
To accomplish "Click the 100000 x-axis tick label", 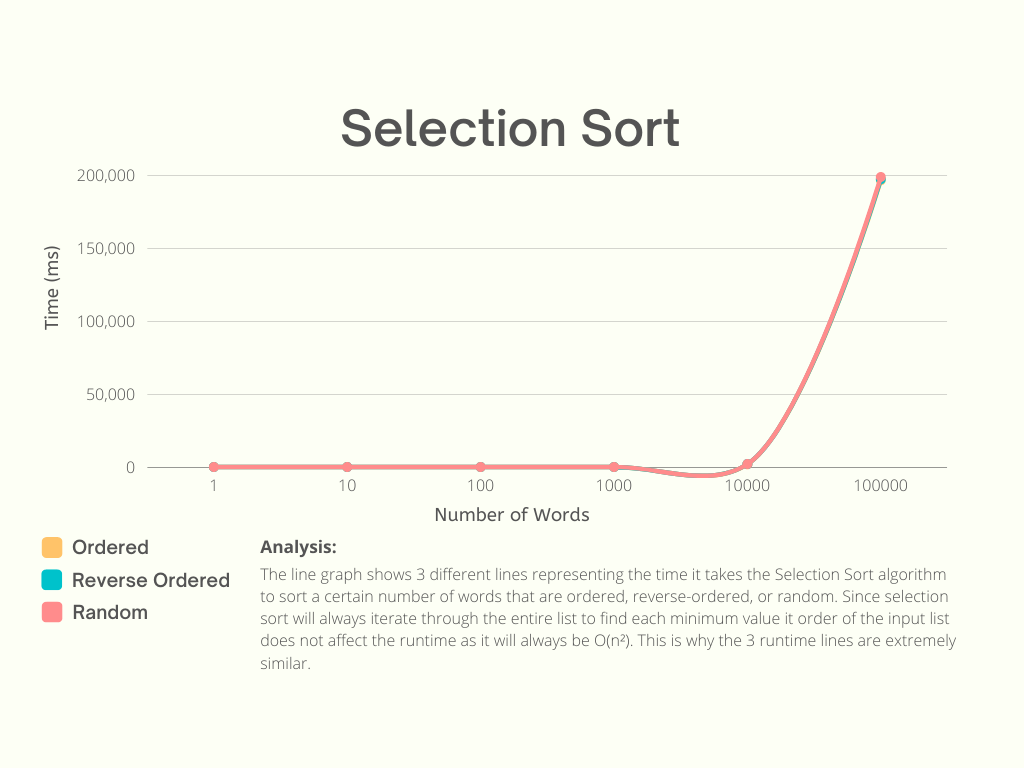I will click(880, 486).
